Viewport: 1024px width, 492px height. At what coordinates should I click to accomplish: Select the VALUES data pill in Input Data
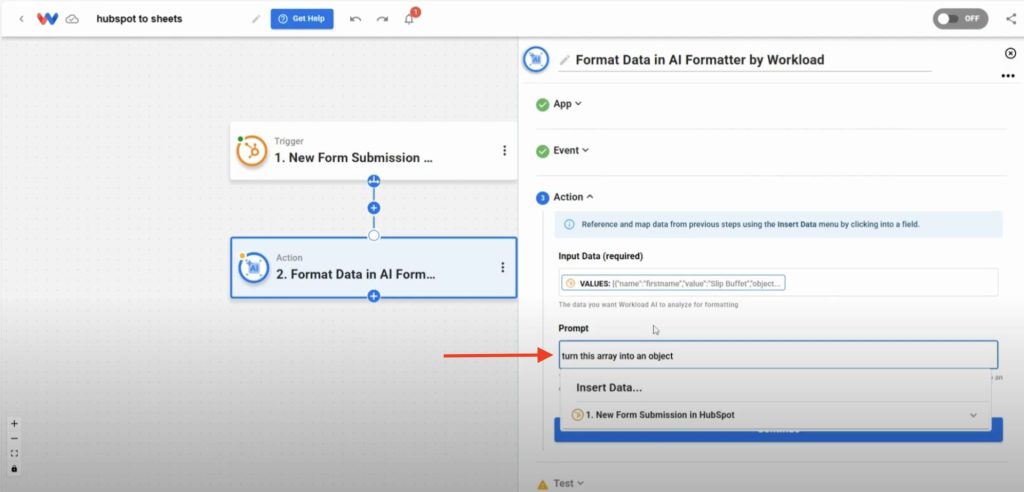click(673, 284)
